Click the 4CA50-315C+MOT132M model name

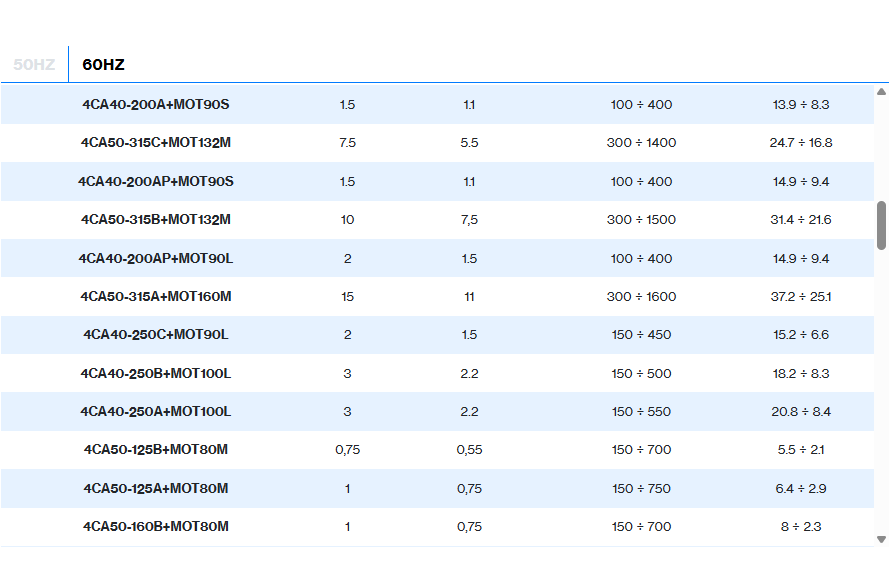(155, 143)
